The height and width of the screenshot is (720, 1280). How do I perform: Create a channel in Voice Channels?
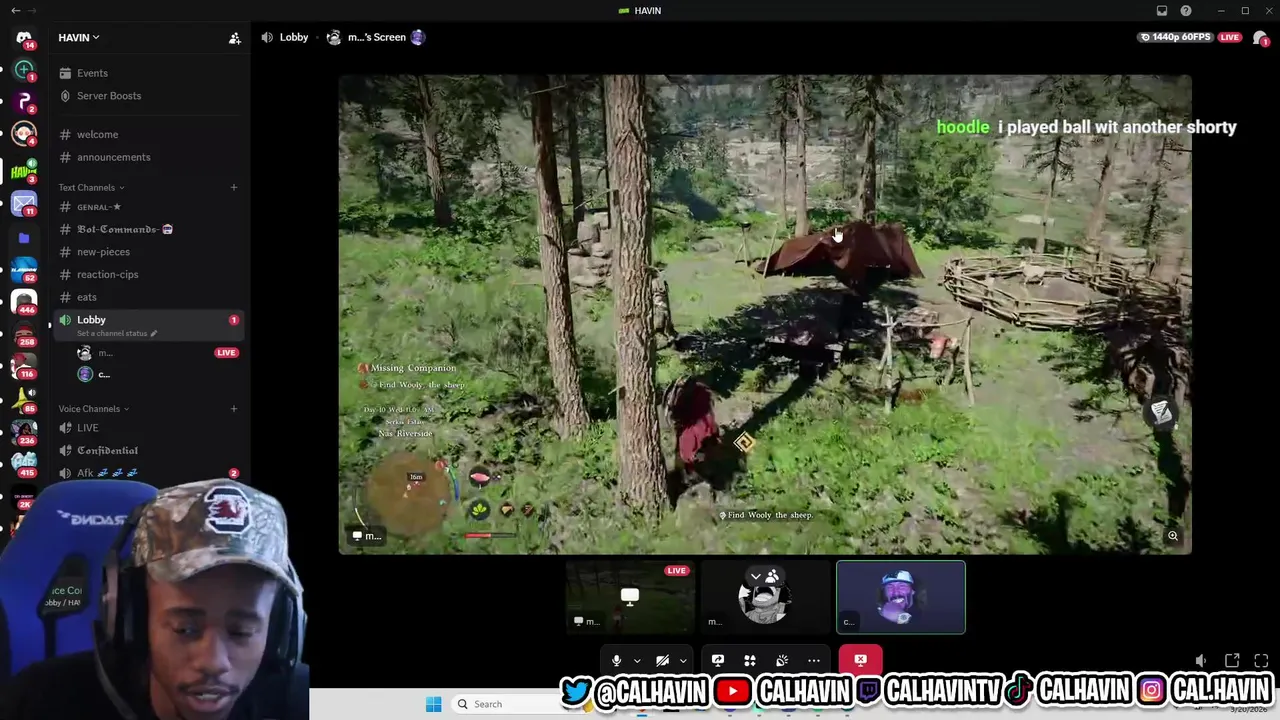tap(234, 409)
